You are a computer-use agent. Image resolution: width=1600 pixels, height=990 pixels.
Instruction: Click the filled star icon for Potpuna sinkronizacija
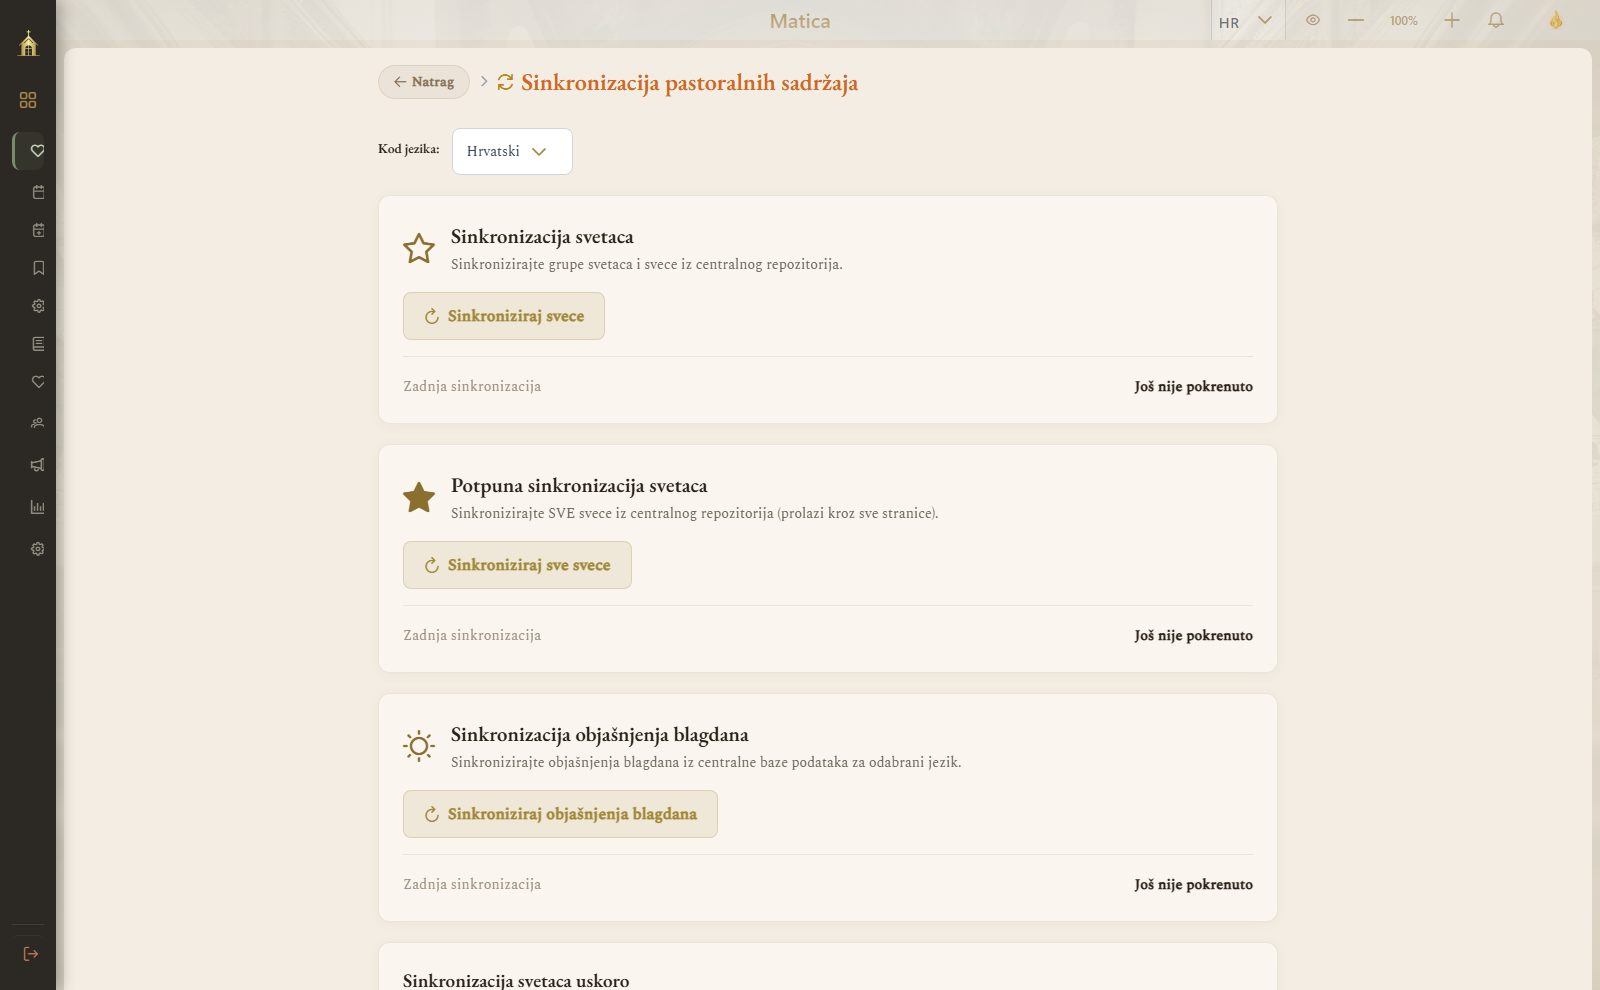[x=419, y=497]
